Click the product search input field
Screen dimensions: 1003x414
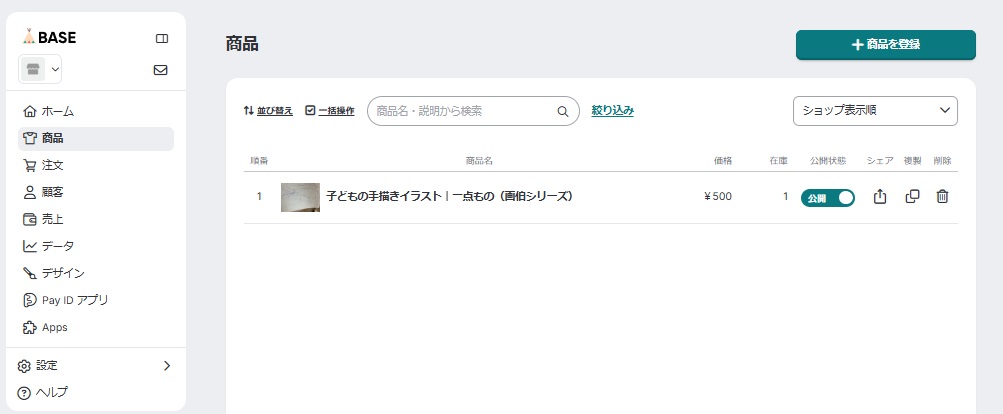tap(463, 111)
